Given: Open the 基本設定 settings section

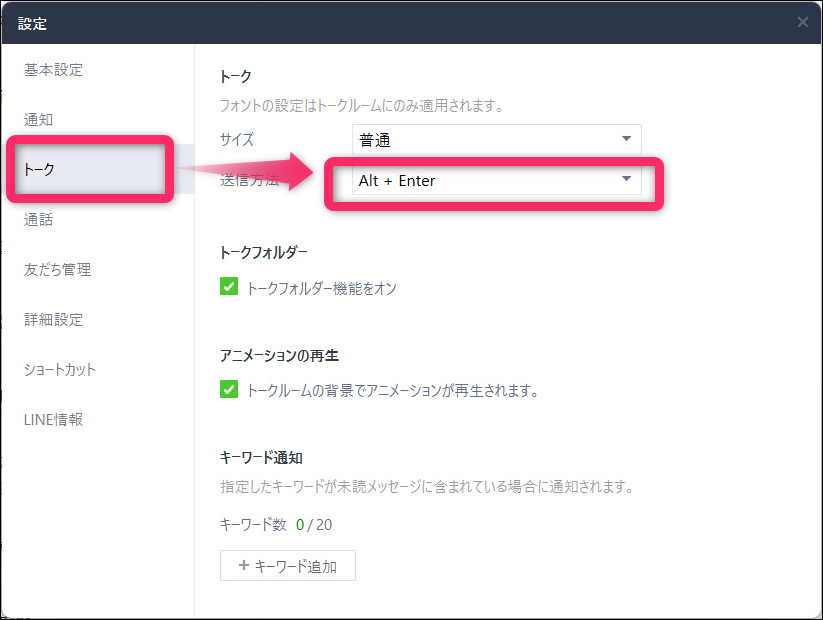Looking at the screenshot, I should pos(53,70).
